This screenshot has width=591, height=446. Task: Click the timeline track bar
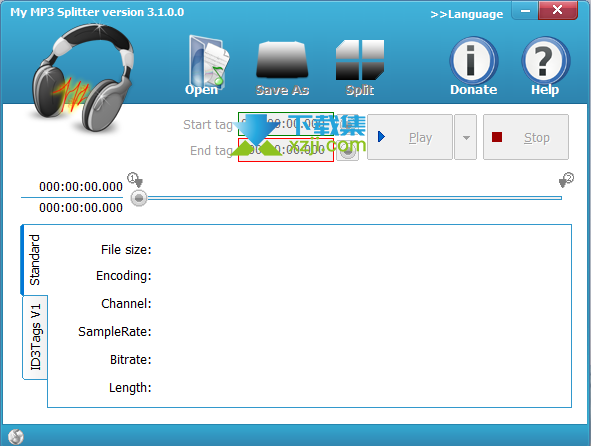coord(355,198)
